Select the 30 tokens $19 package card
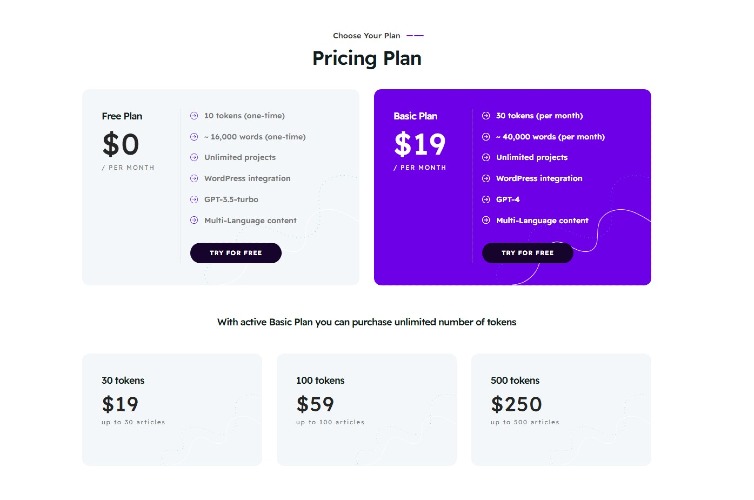754x500 pixels. point(172,409)
